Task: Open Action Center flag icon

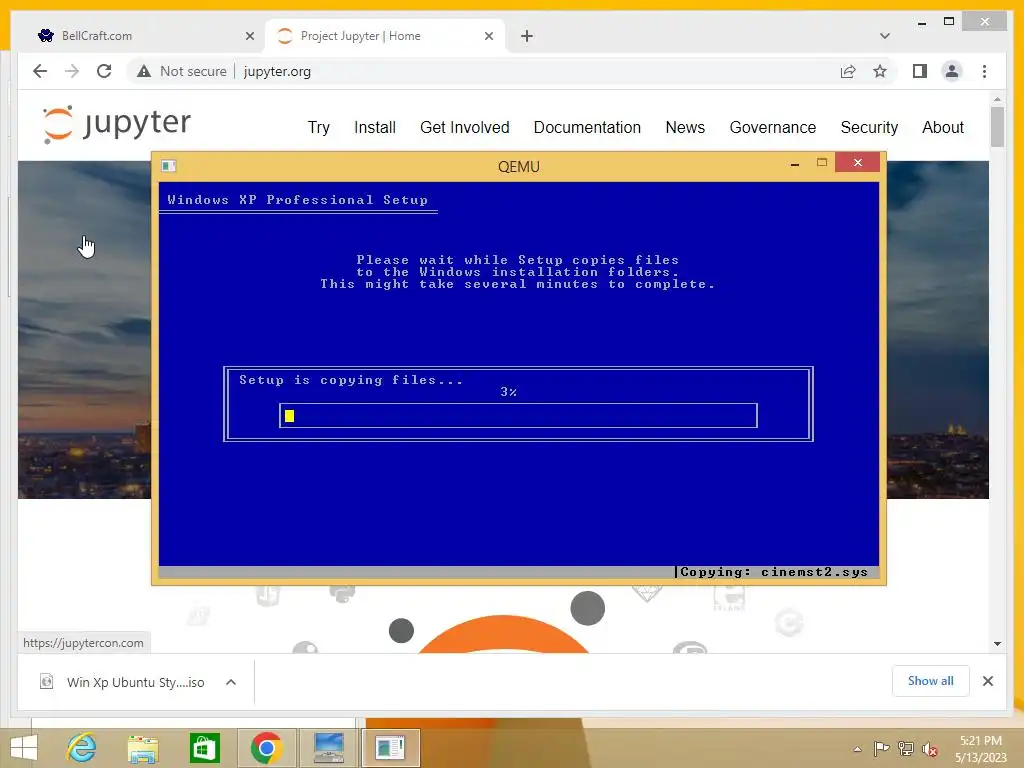Action: 881,749
